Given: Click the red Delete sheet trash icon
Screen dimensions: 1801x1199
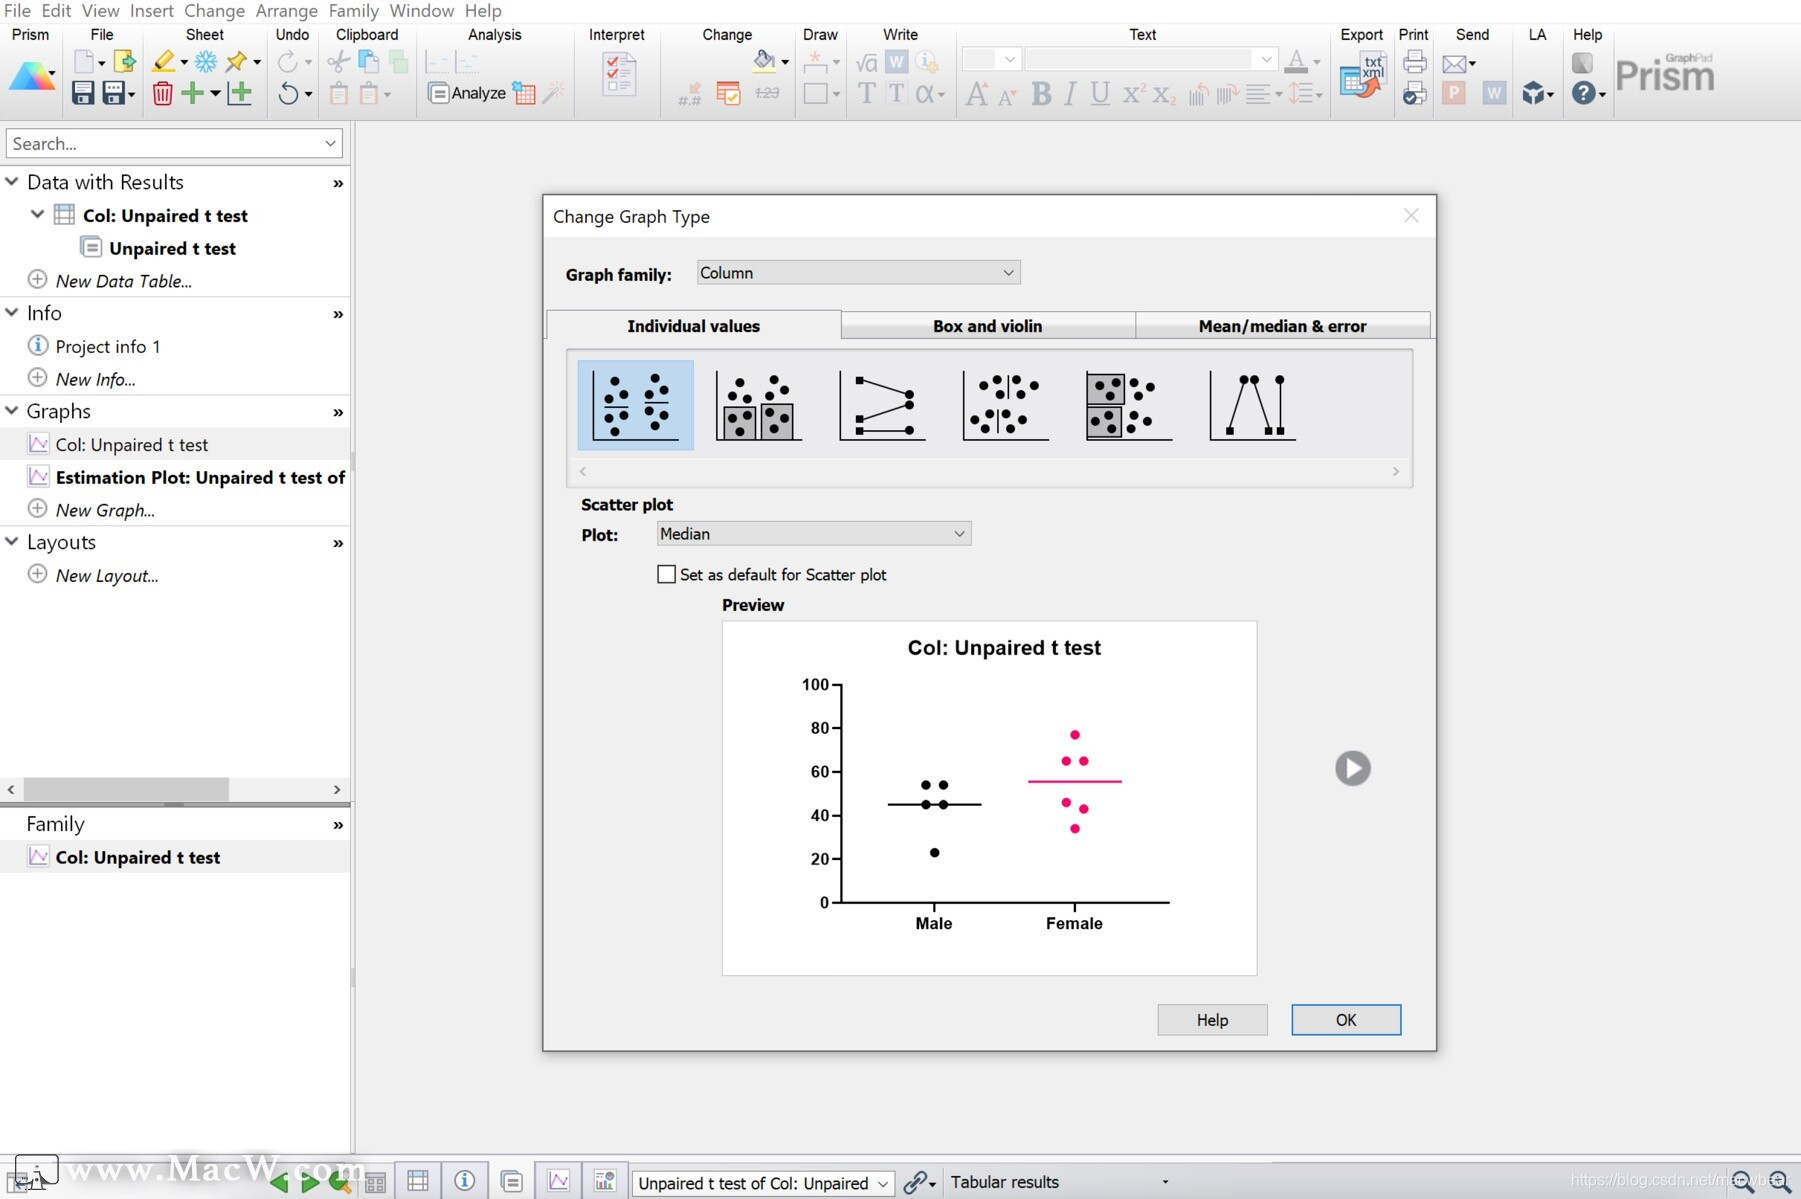Looking at the screenshot, I should coord(162,93).
